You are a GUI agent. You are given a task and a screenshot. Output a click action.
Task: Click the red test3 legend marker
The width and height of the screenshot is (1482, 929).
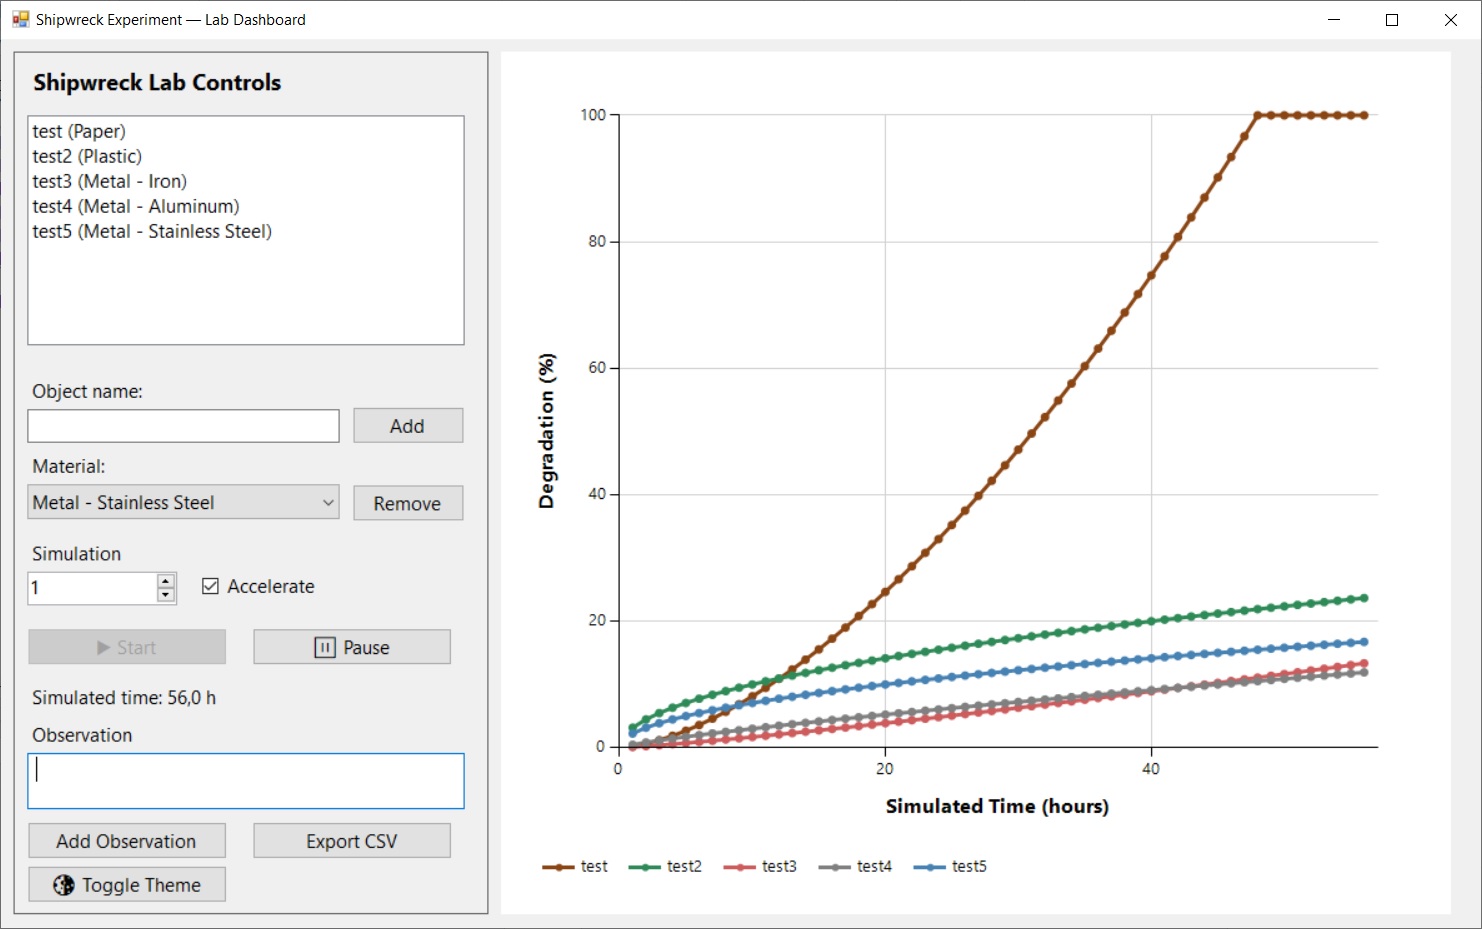tap(739, 867)
